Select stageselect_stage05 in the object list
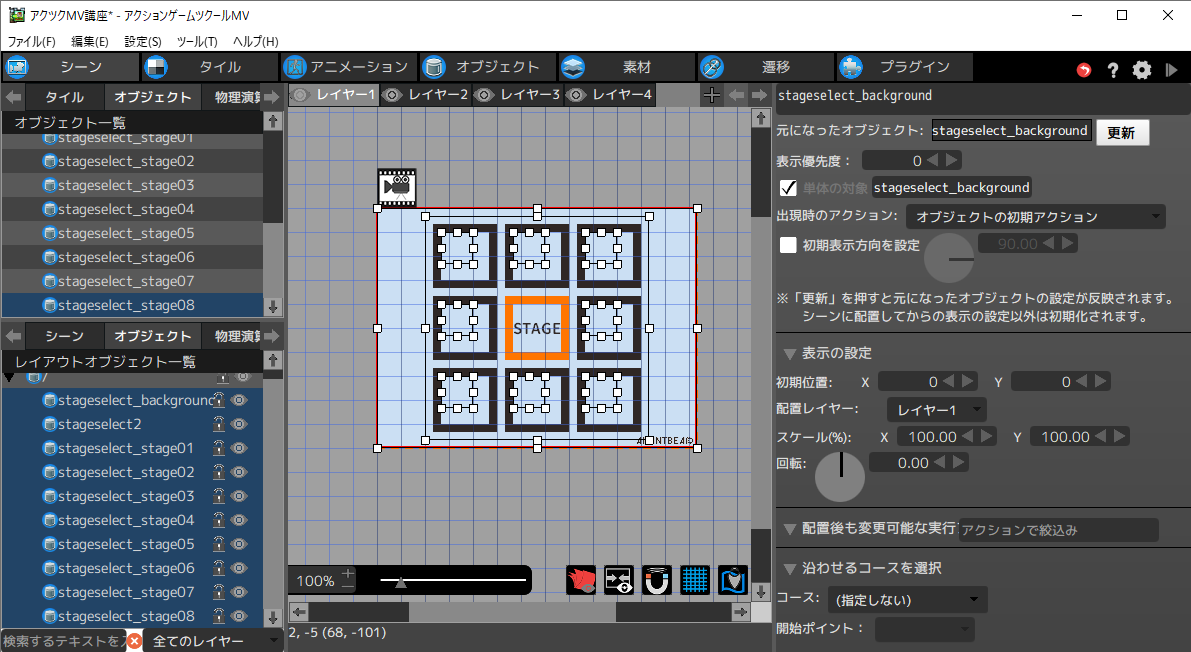This screenshot has height=652, width=1191. pyautogui.click(x=126, y=233)
